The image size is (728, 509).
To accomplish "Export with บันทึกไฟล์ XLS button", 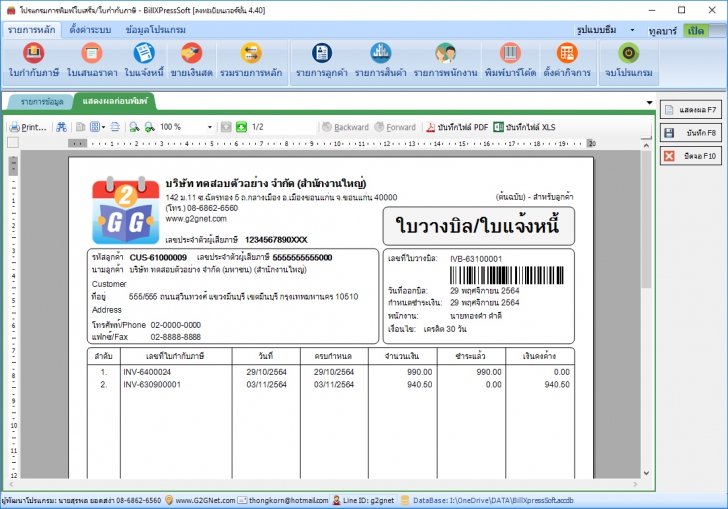I will 525,127.
